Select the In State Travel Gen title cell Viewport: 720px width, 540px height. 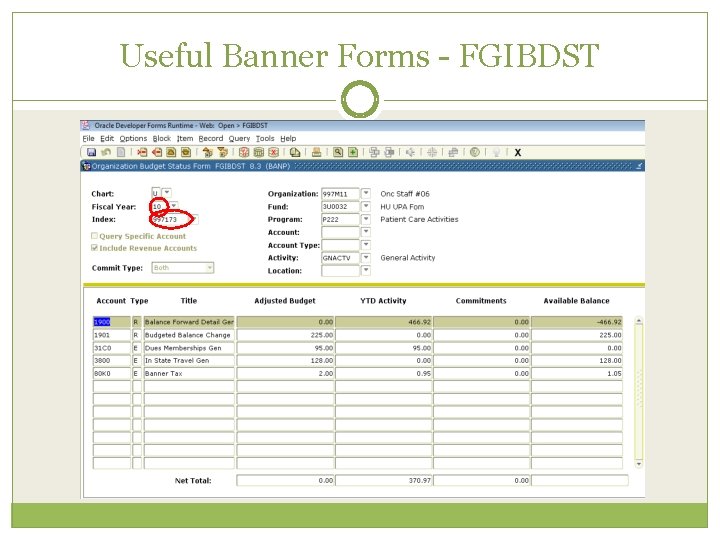pyautogui.click(x=189, y=361)
